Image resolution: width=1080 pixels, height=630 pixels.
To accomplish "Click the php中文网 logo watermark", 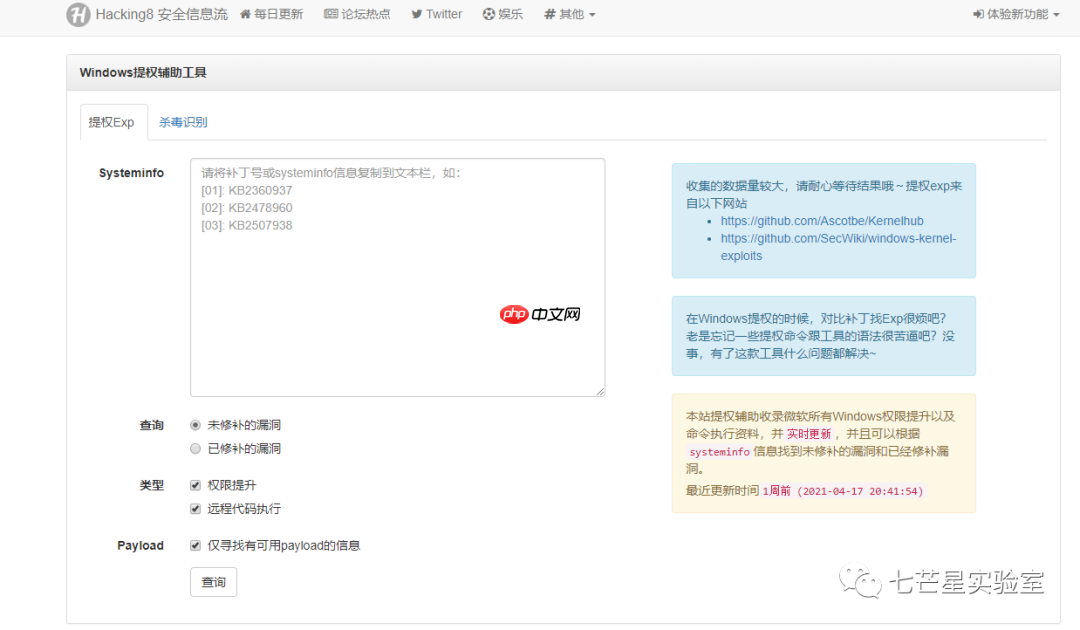I will tap(539, 313).
